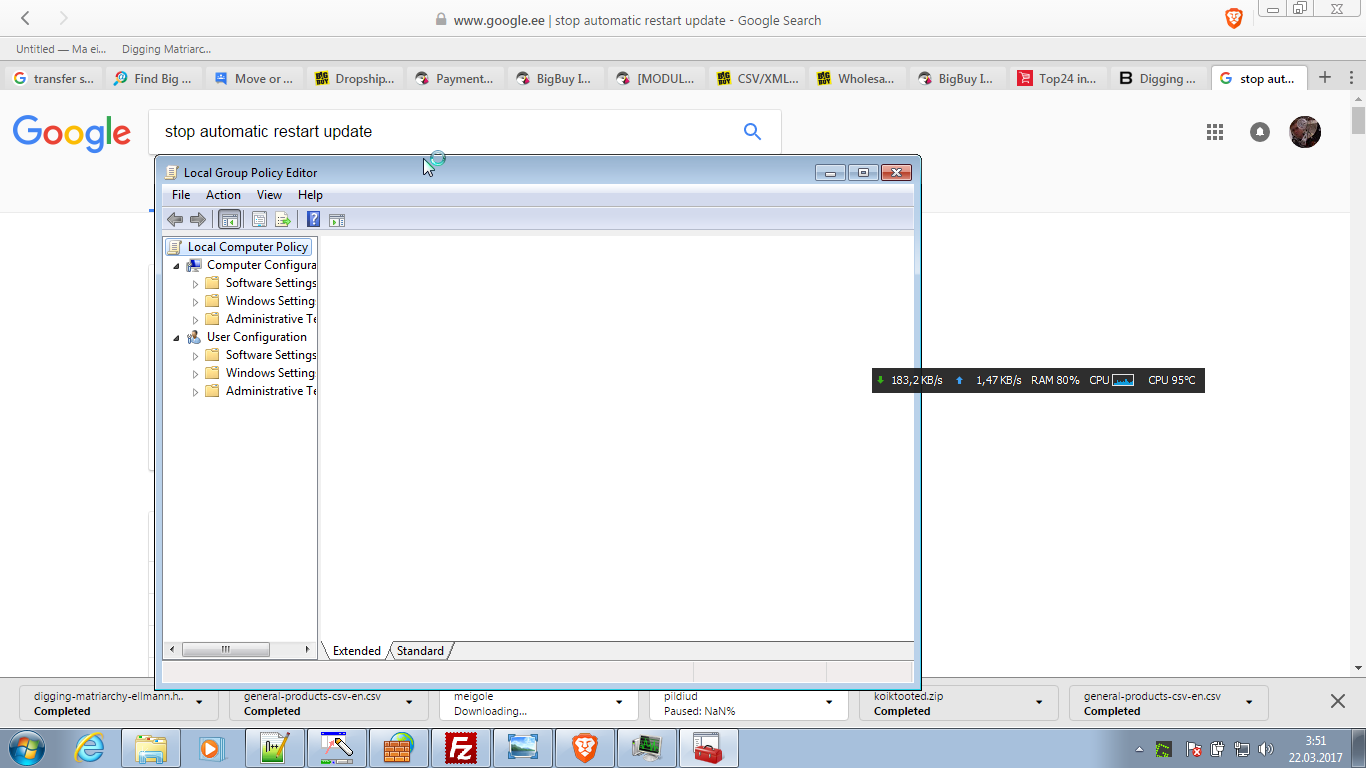Screen dimensions: 1366x768
Task: Click the User Configuration node icon
Action: tap(194, 337)
